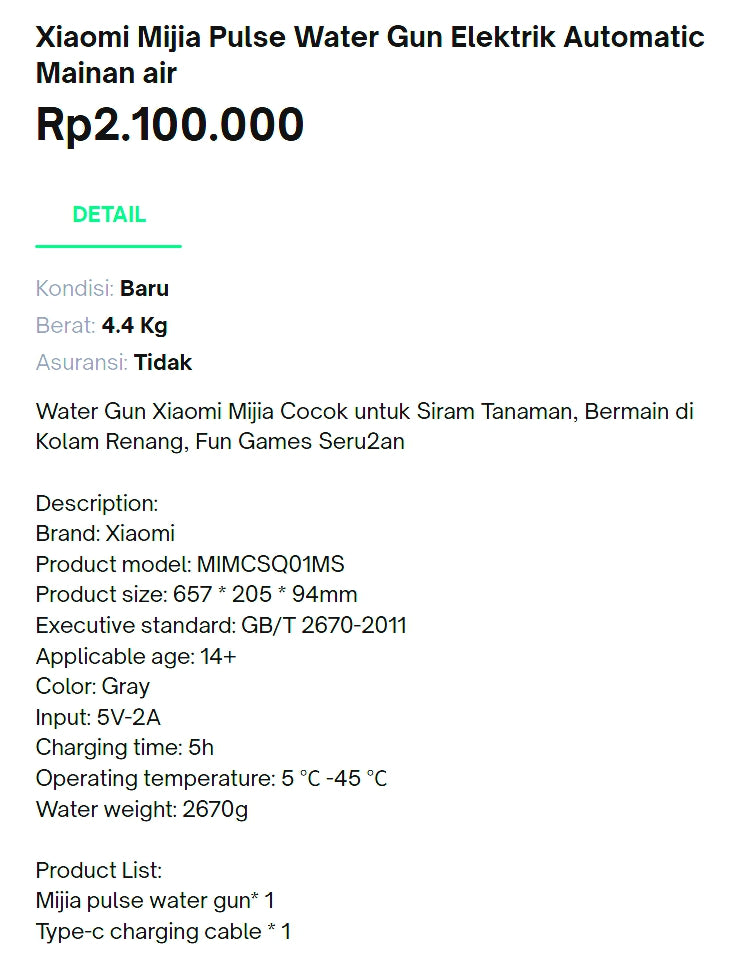Click the Kondisi: Baru line

click(102, 289)
